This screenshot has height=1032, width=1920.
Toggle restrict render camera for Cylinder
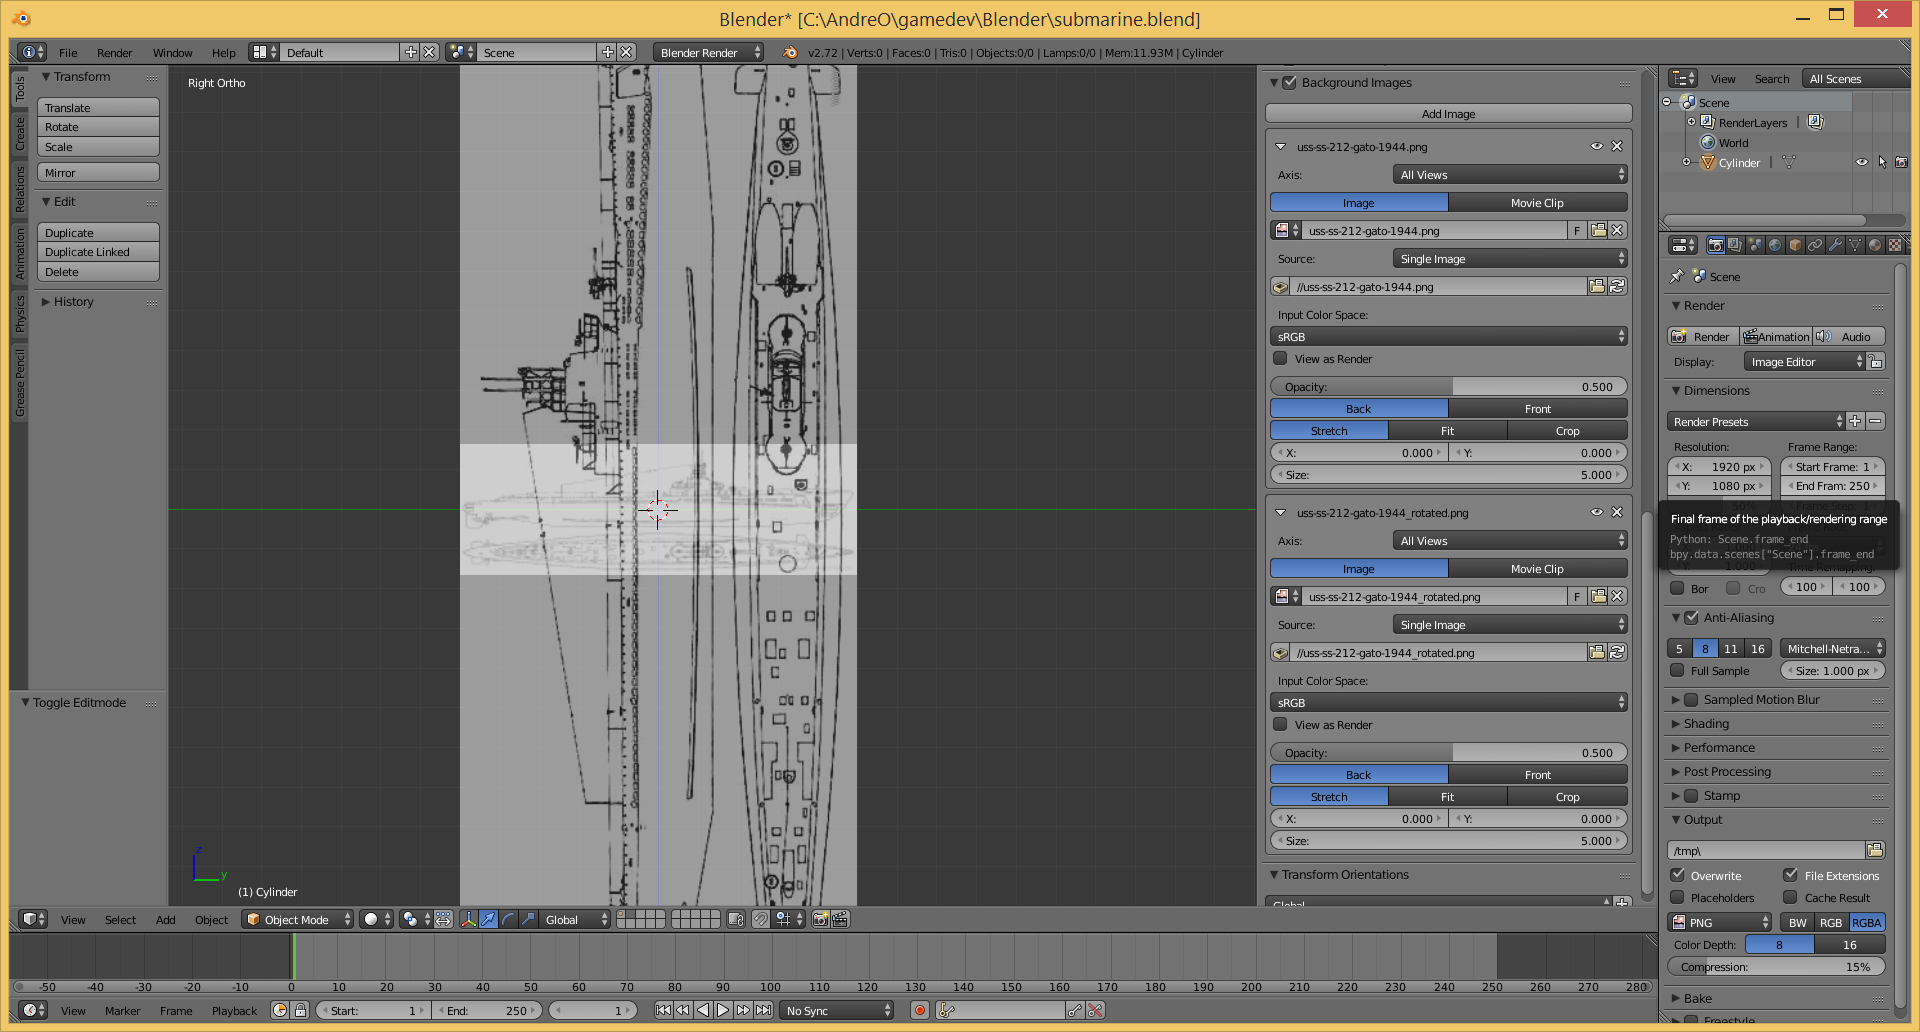click(1901, 162)
